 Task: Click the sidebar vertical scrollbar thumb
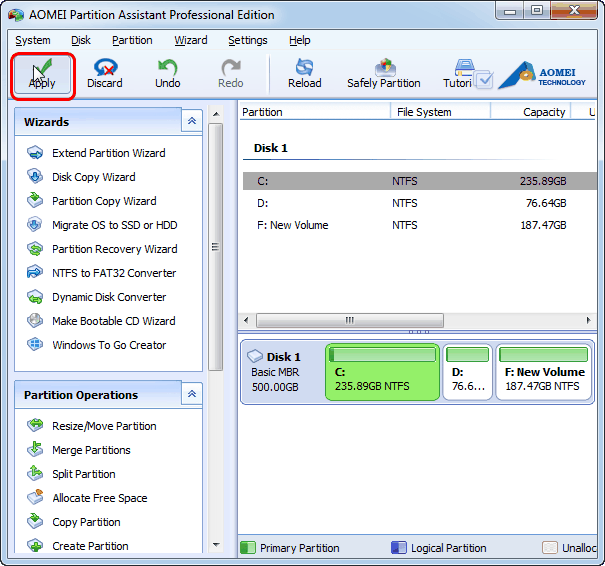216,247
